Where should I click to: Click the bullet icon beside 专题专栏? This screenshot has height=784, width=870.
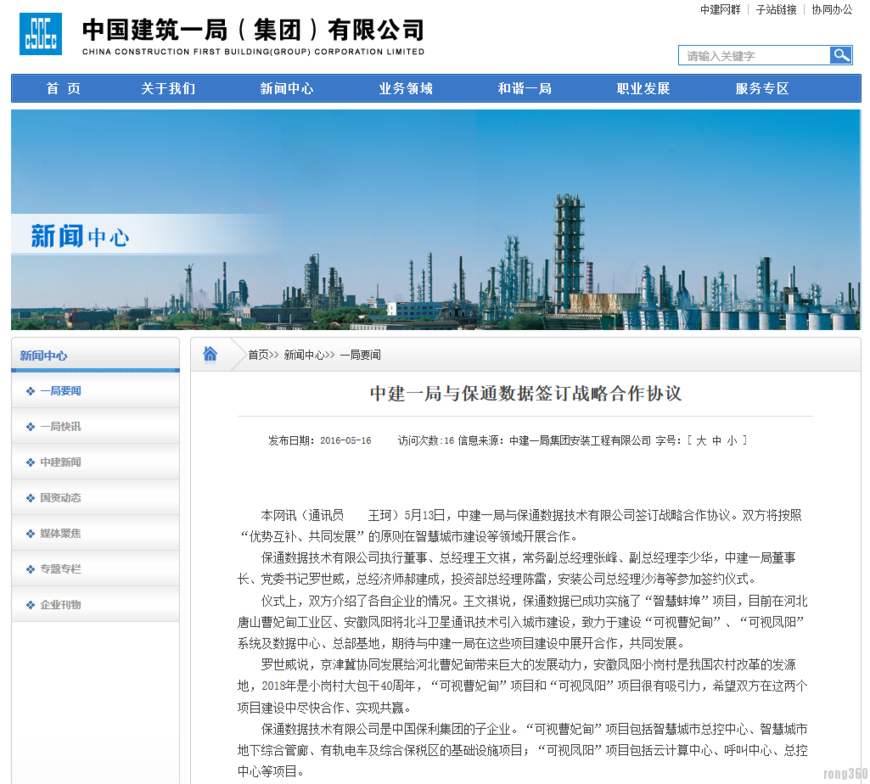[31, 569]
